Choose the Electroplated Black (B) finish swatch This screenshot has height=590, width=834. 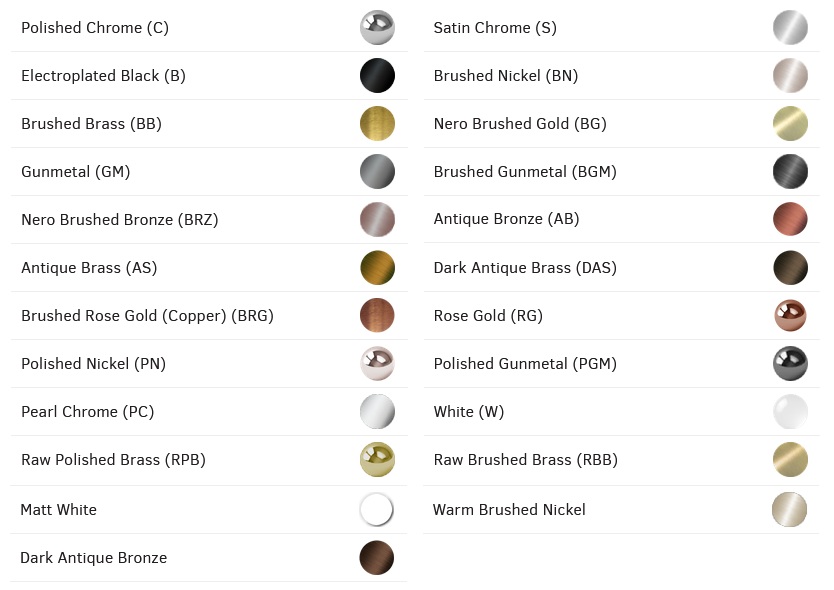click(377, 76)
